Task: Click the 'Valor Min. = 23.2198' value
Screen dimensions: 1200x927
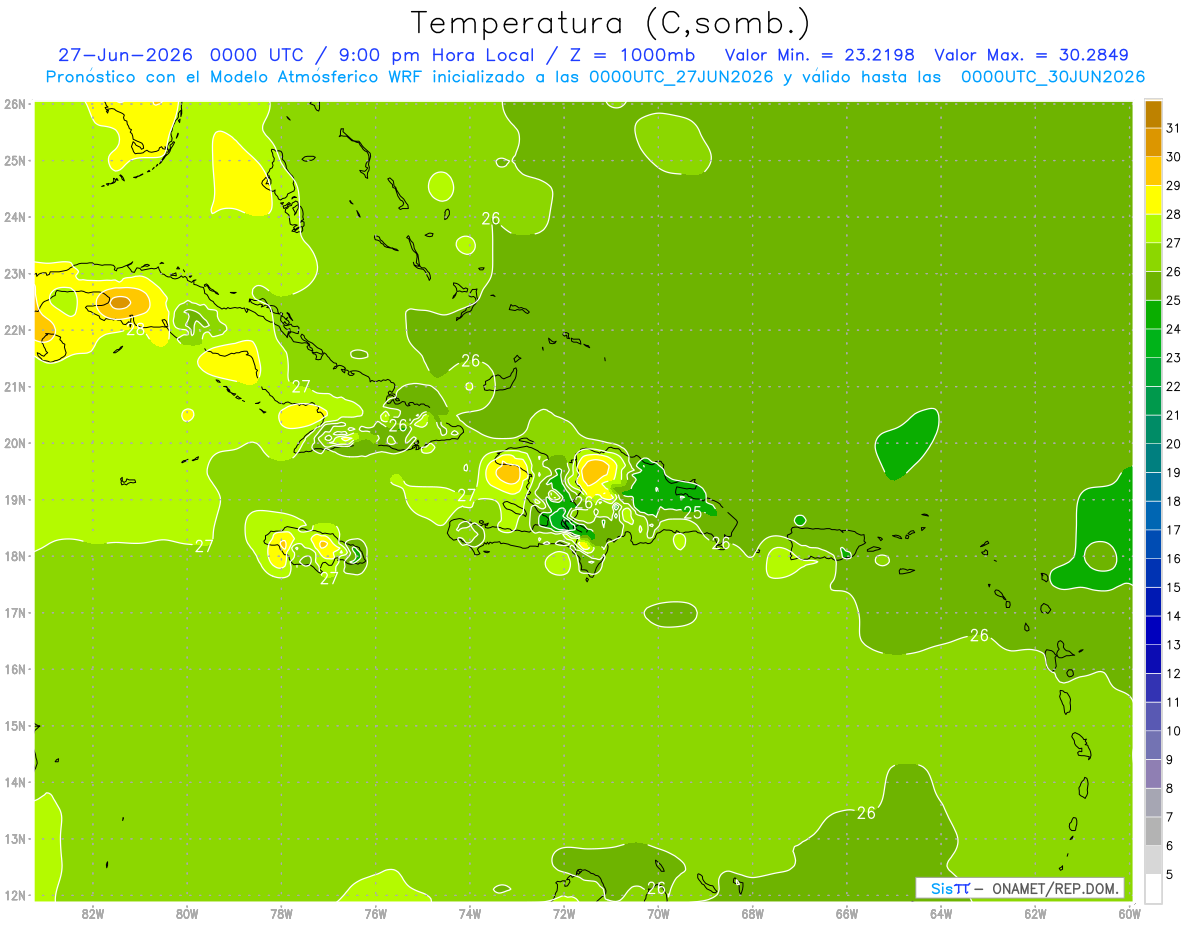Action: click(819, 55)
